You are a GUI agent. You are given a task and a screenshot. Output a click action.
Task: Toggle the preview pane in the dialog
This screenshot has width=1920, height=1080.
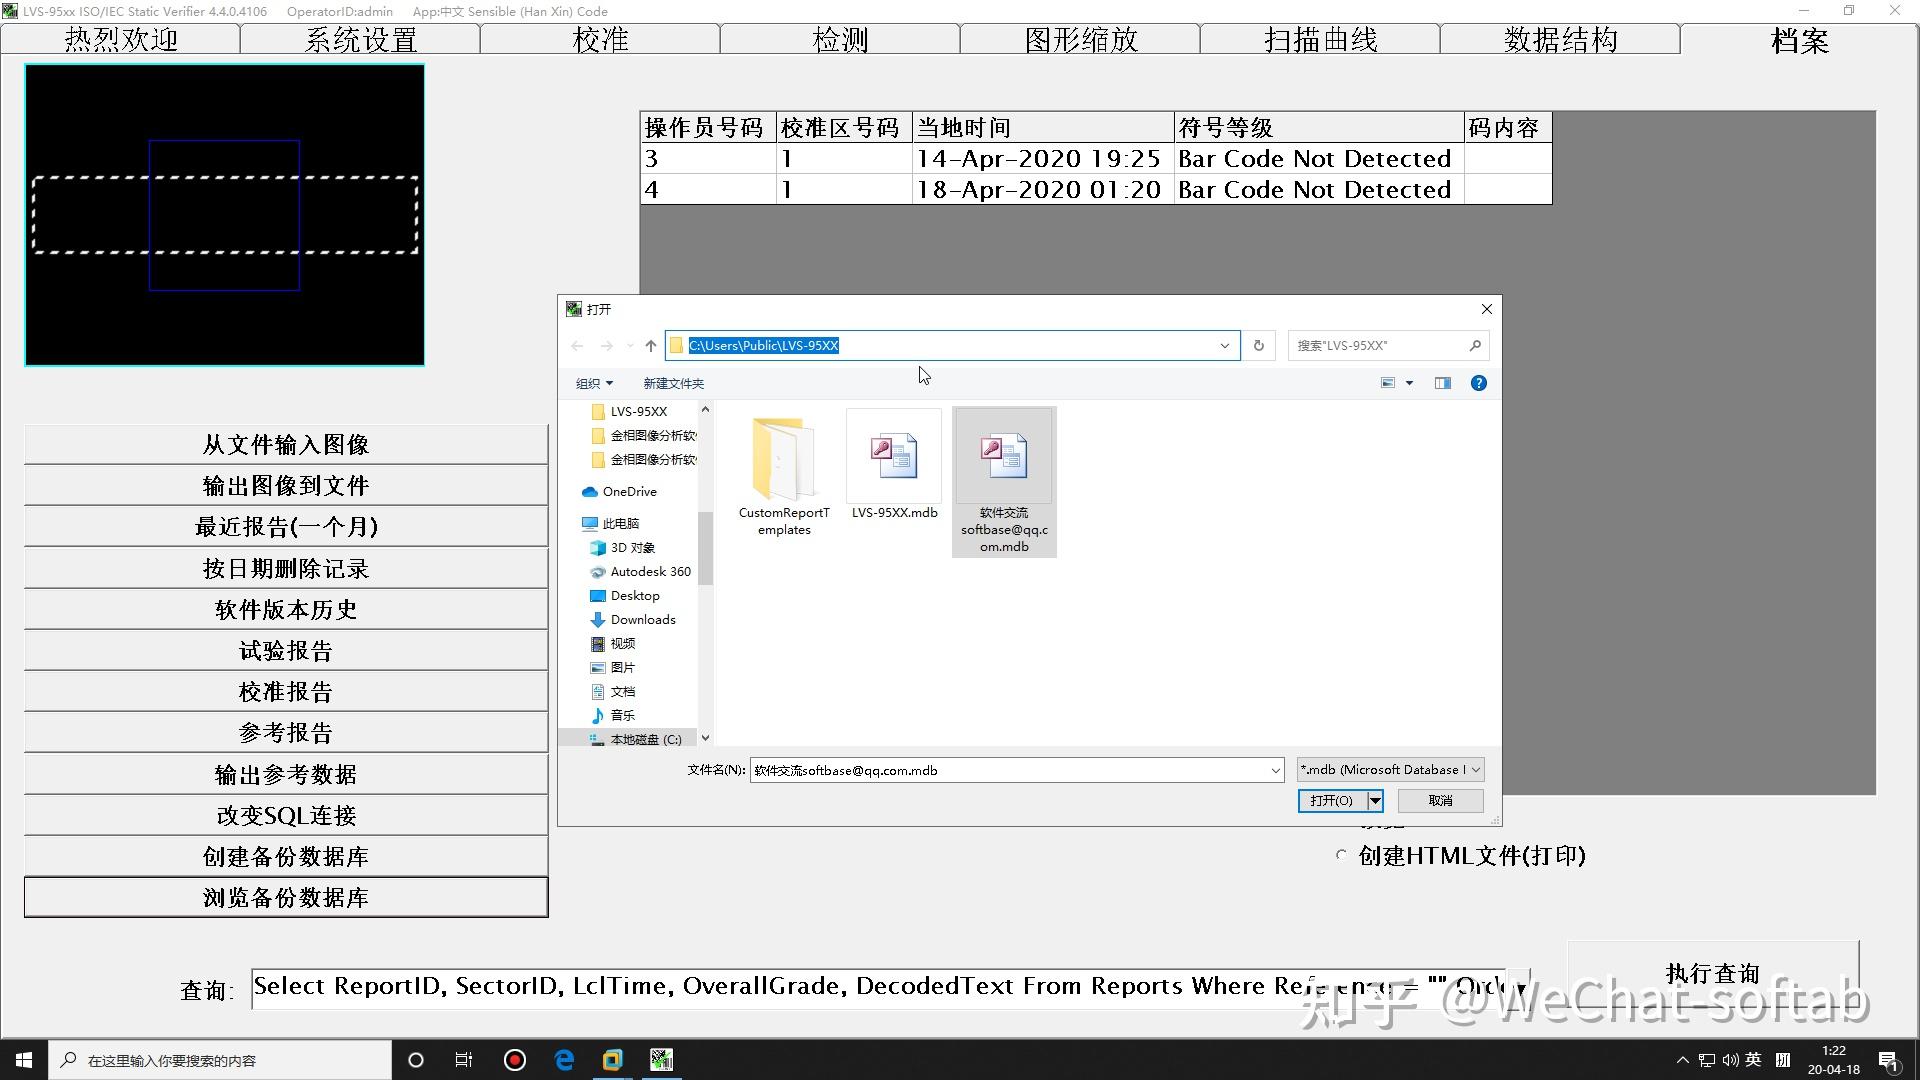pos(1443,383)
